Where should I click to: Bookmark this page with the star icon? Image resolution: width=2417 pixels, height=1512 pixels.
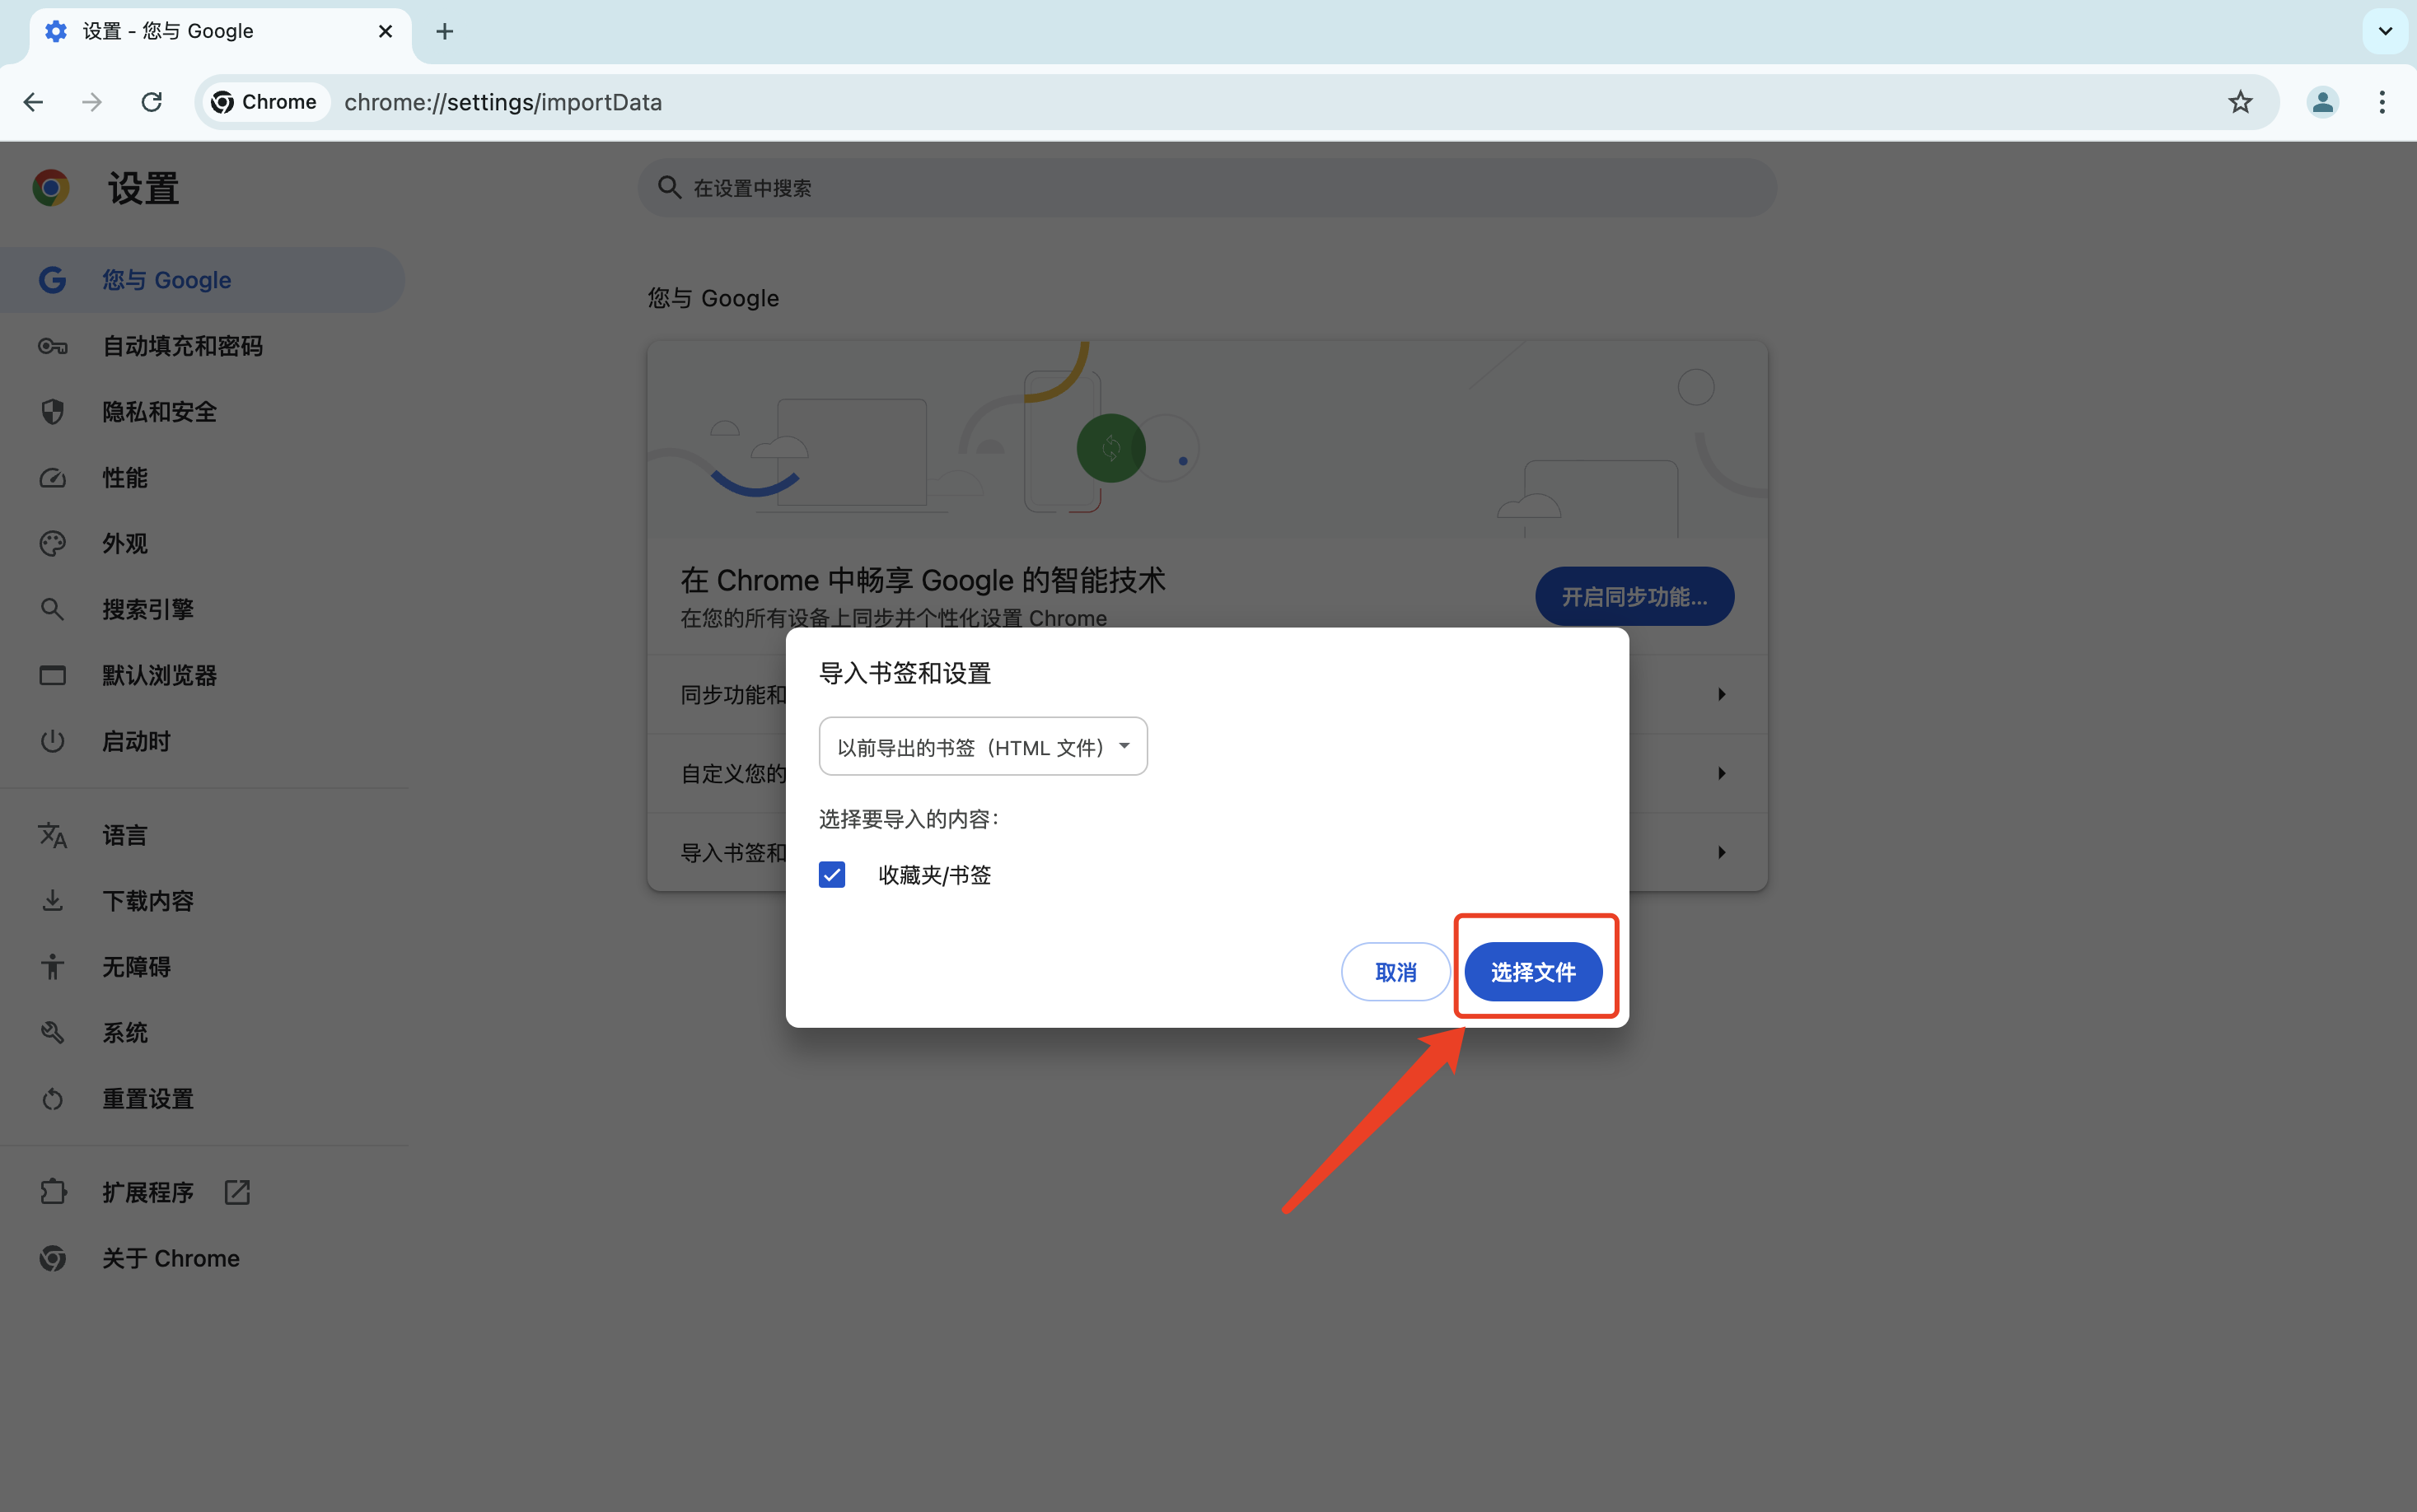click(2240, 102)
